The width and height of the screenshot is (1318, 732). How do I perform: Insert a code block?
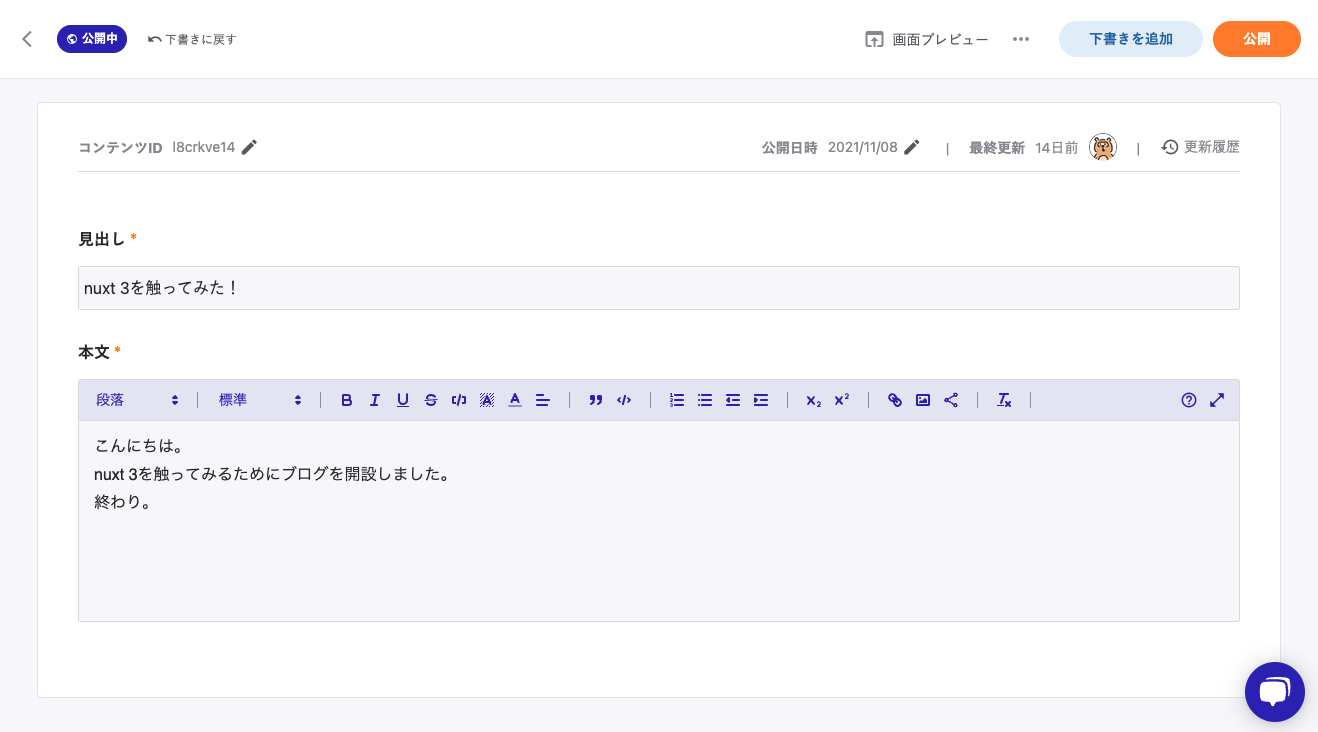tap(624, 400)
